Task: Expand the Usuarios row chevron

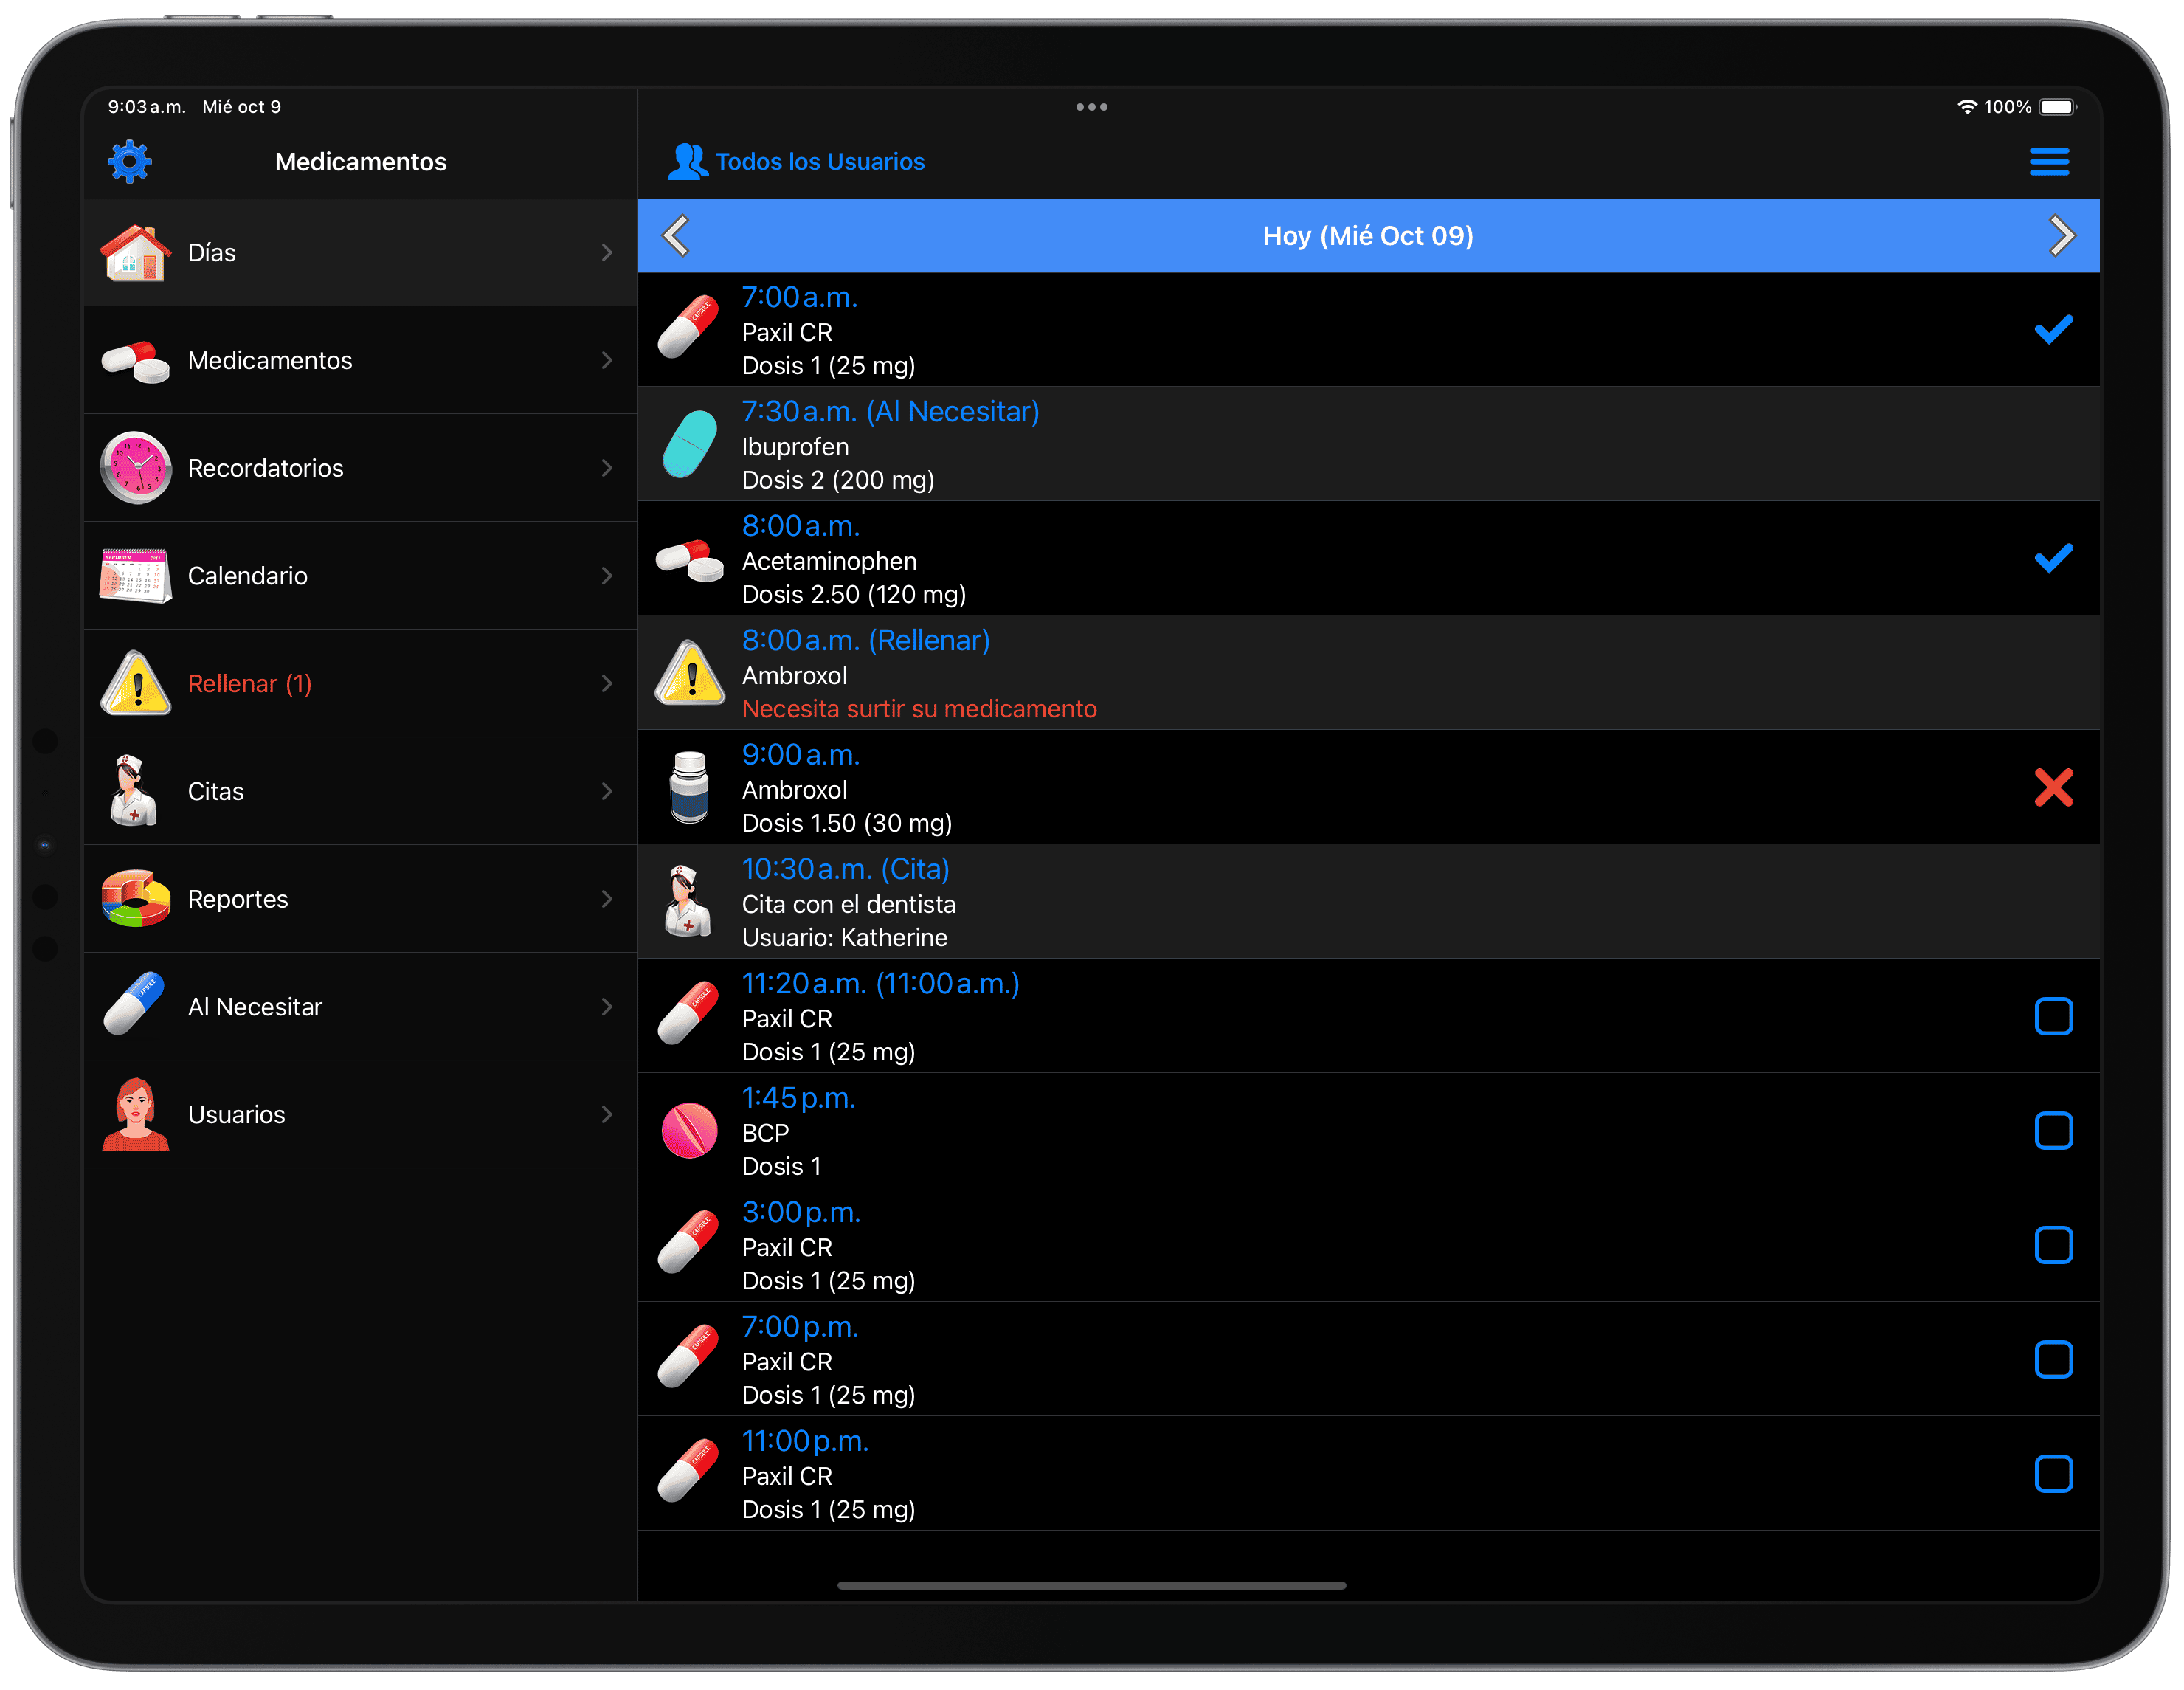Action: coord(607,1115)
